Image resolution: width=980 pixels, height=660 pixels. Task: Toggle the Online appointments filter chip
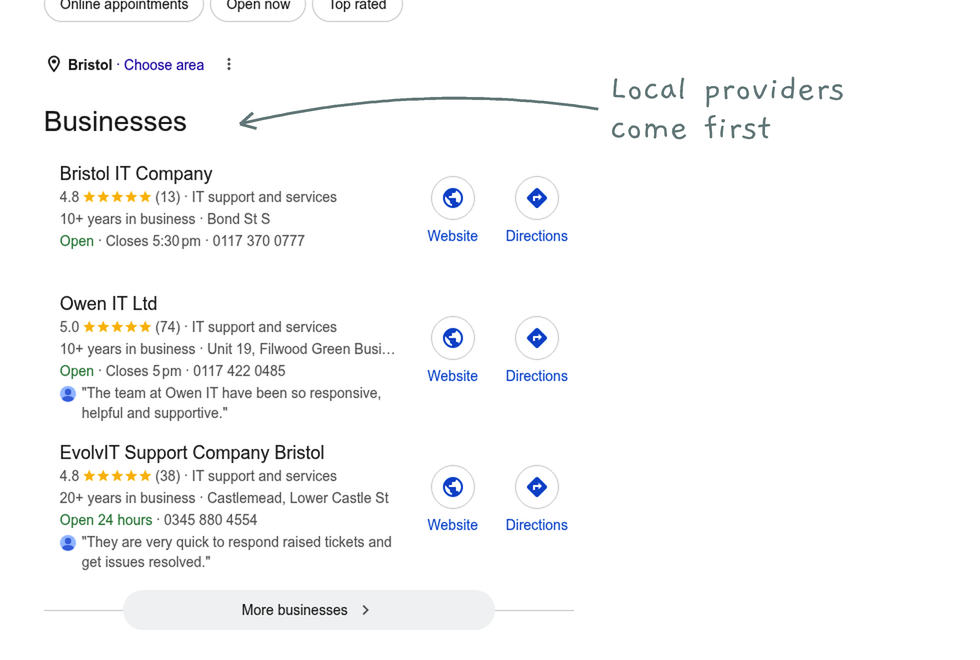click(x=124, y=6)
